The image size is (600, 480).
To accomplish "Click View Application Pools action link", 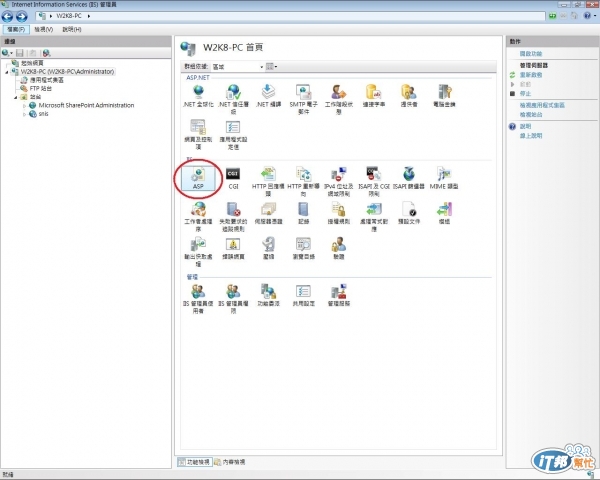I will [542, 105].
